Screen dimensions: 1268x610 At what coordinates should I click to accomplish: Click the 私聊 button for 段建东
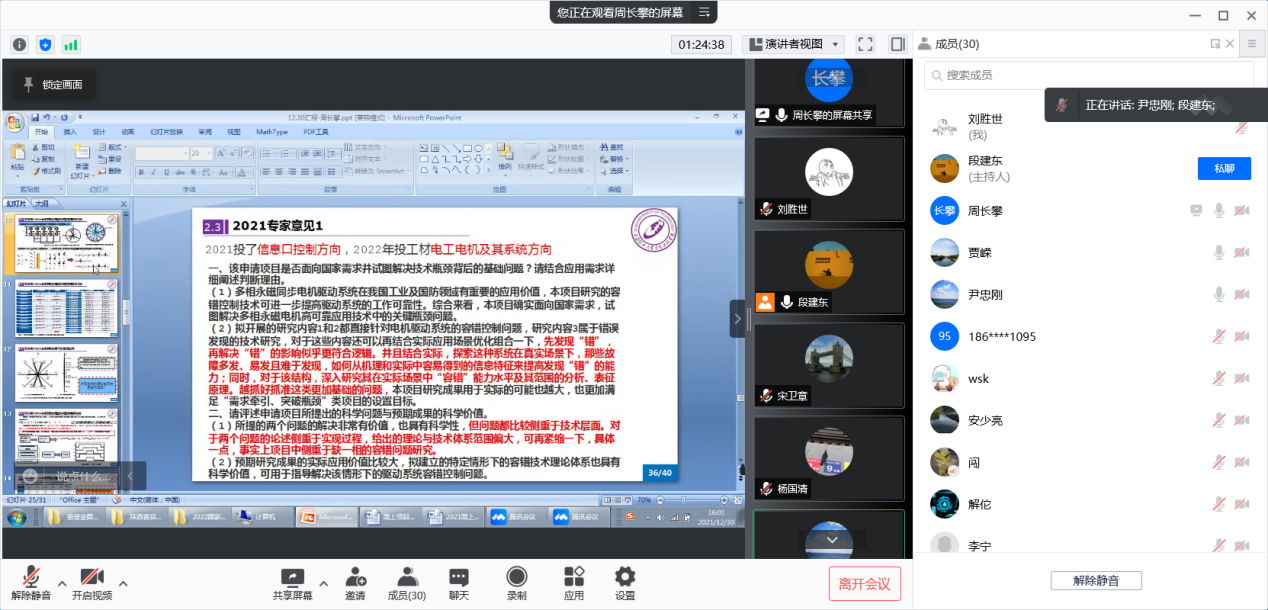1224,168
